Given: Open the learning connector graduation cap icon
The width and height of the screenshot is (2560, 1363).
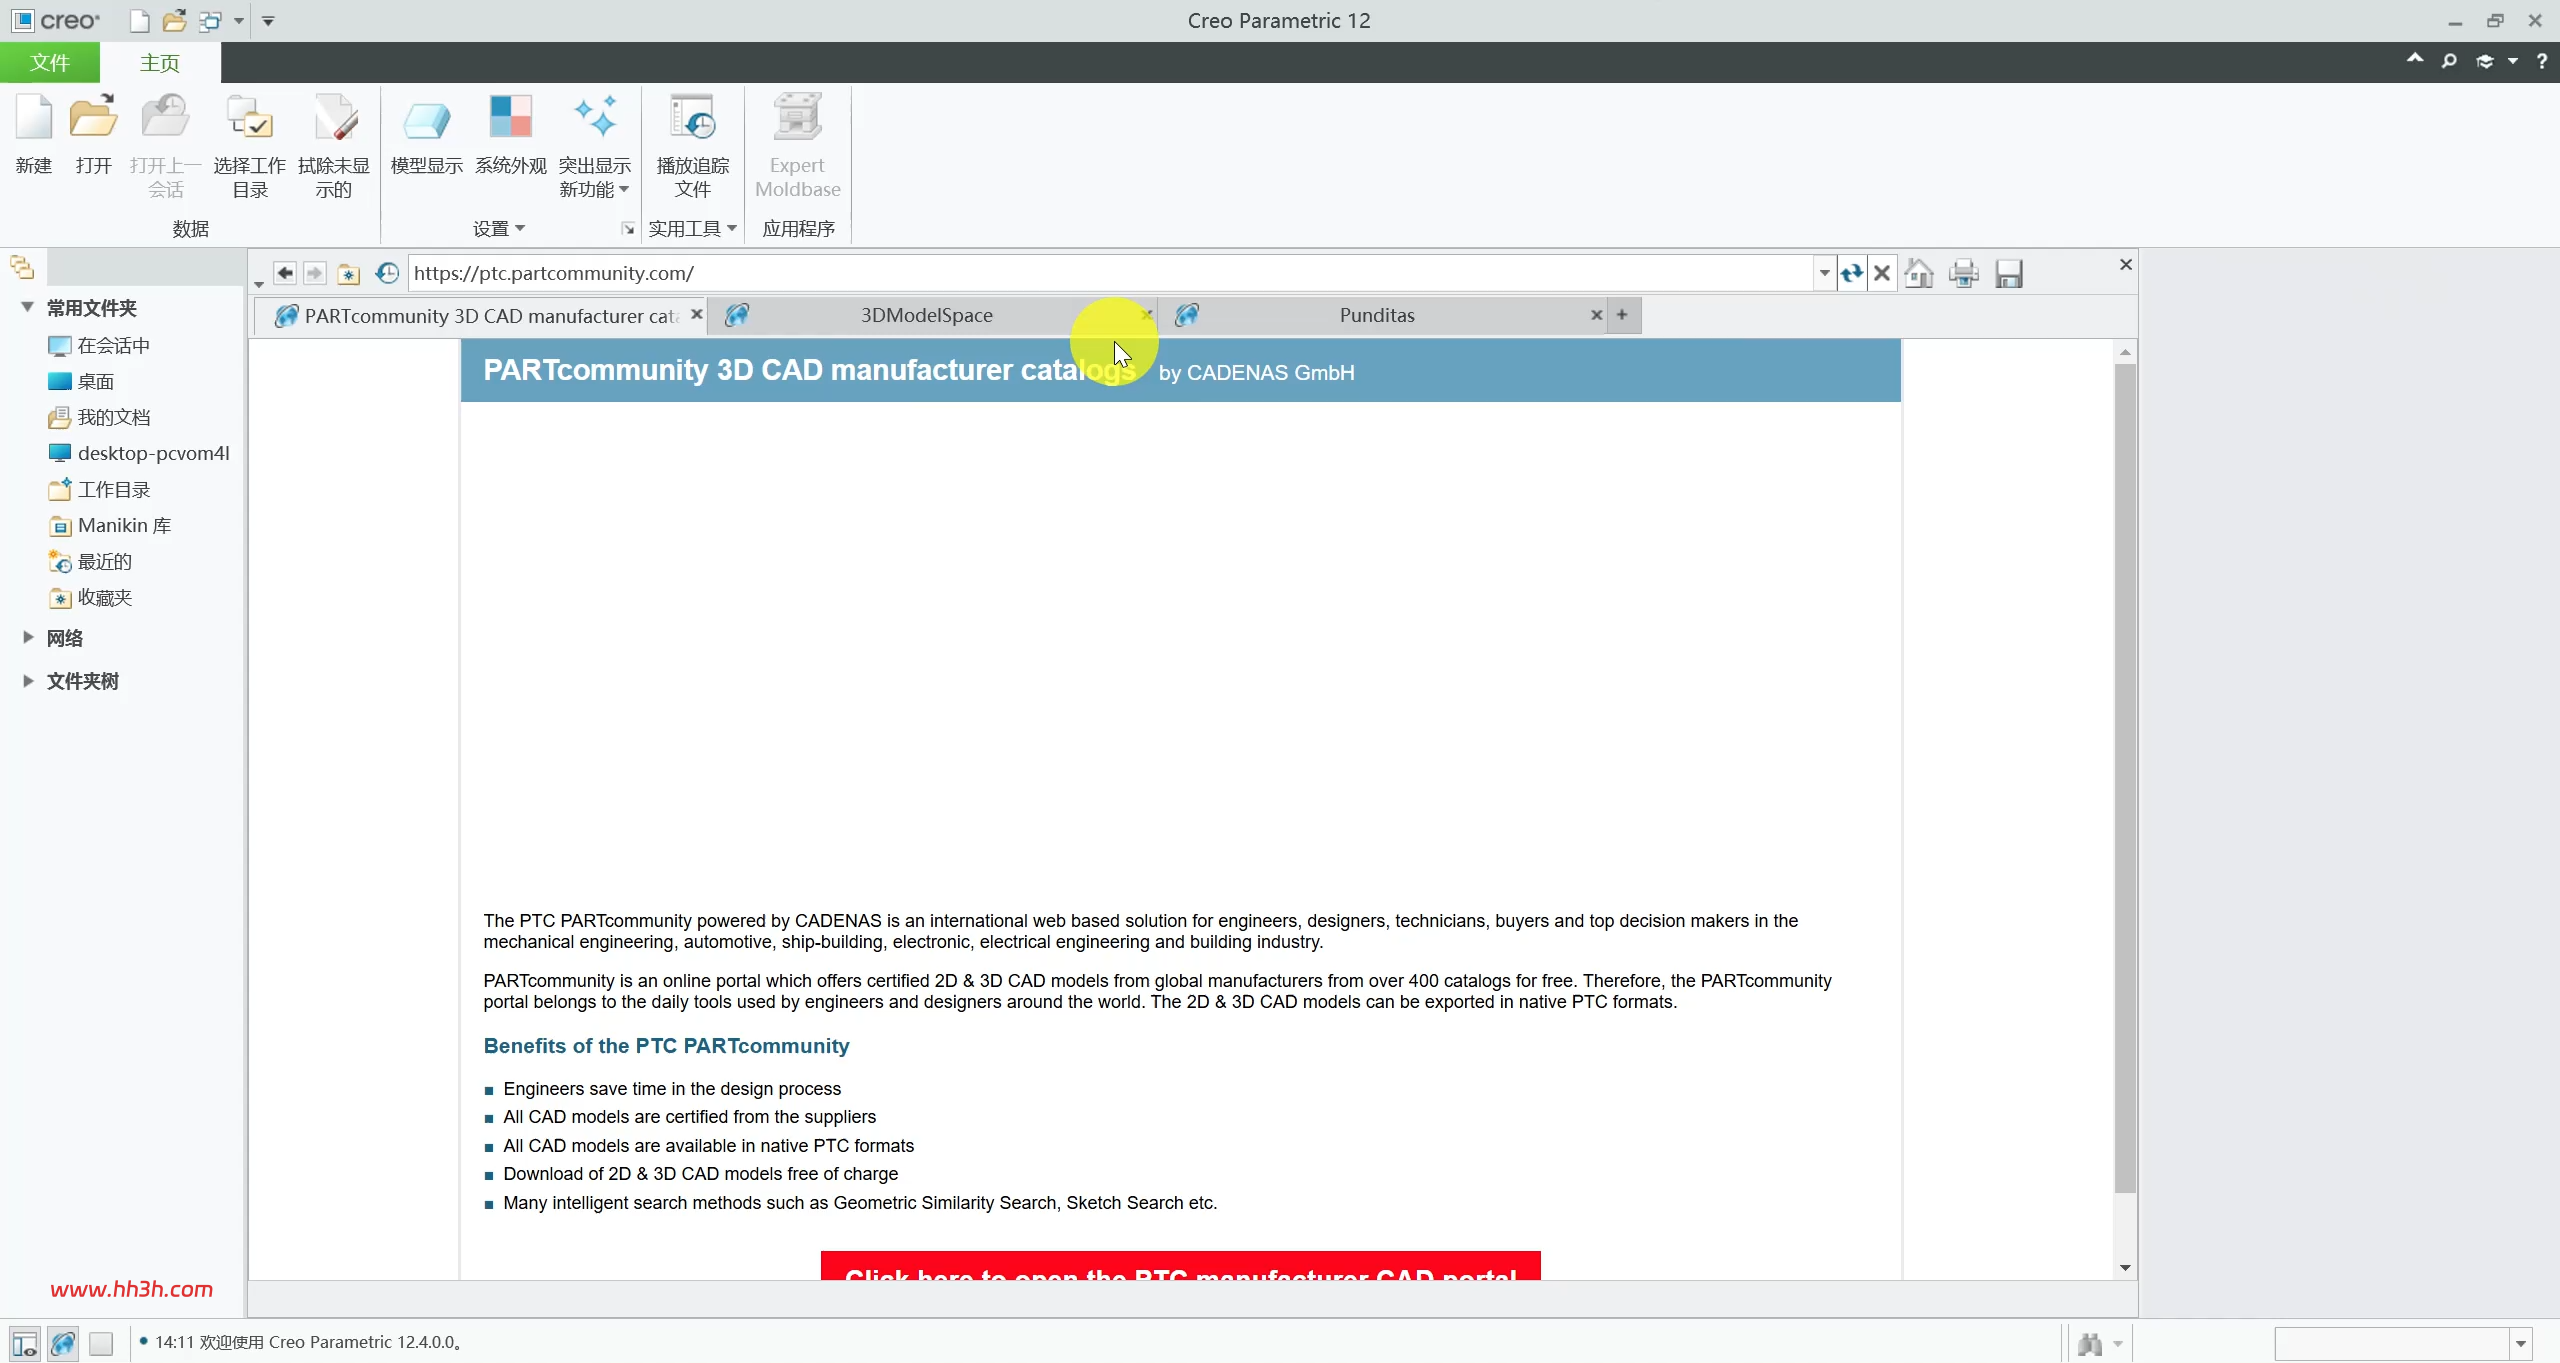Looking at the screenshot, I should (x=2485, y=62).
